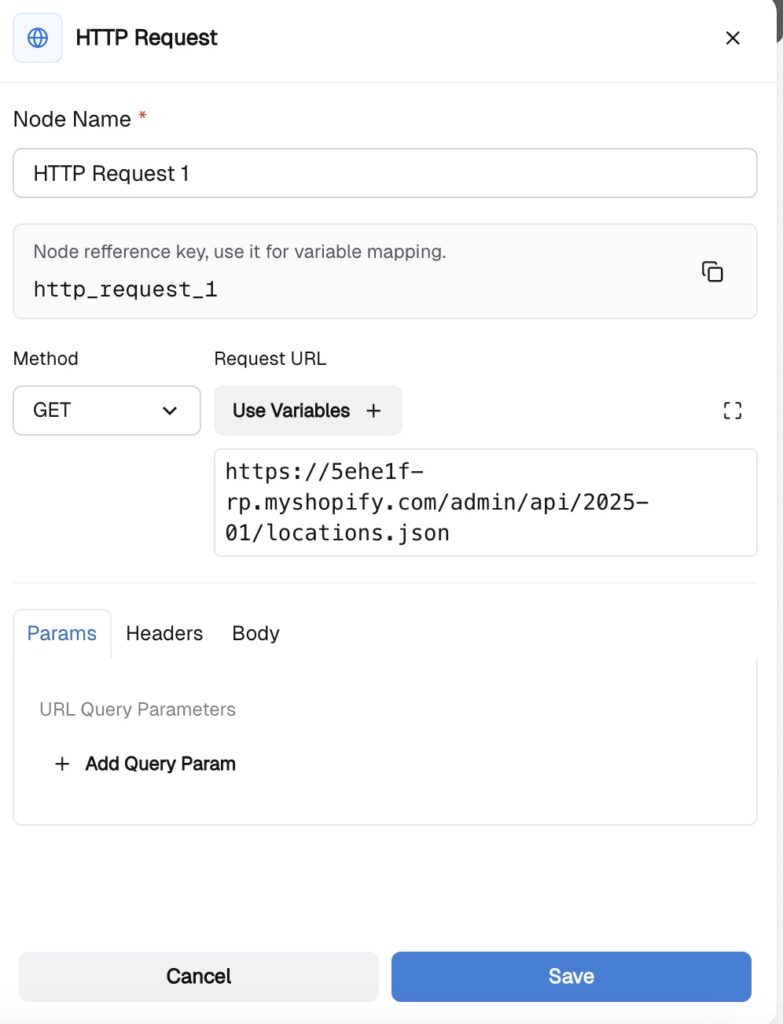Click the HTTP Request panel title
Screen dimensions: 783x1024
[146, 38]
